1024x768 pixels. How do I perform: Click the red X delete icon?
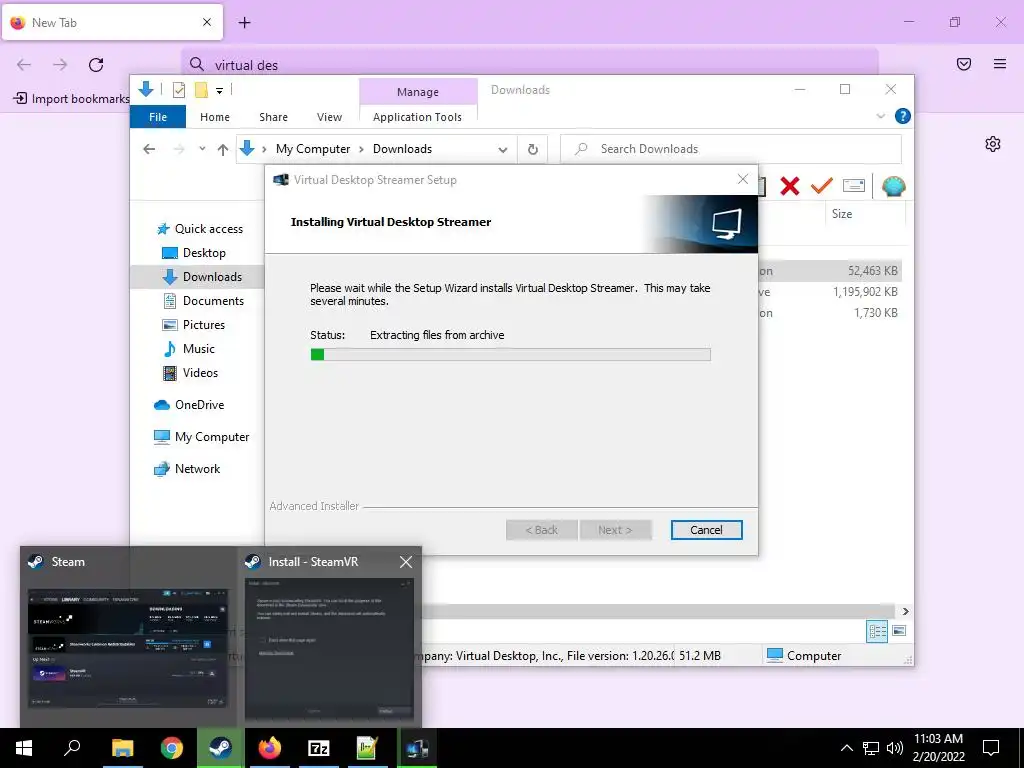point(790,186)
